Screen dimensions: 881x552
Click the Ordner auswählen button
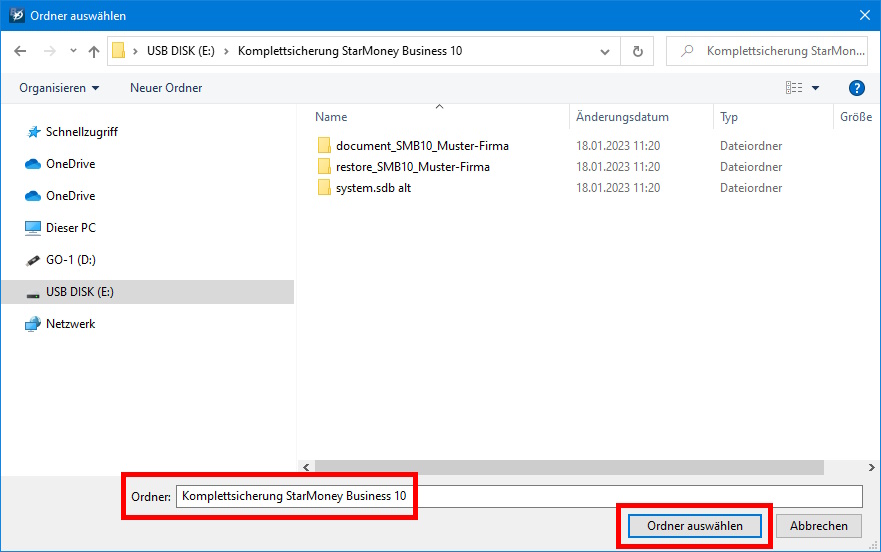[x=695, y=526]
